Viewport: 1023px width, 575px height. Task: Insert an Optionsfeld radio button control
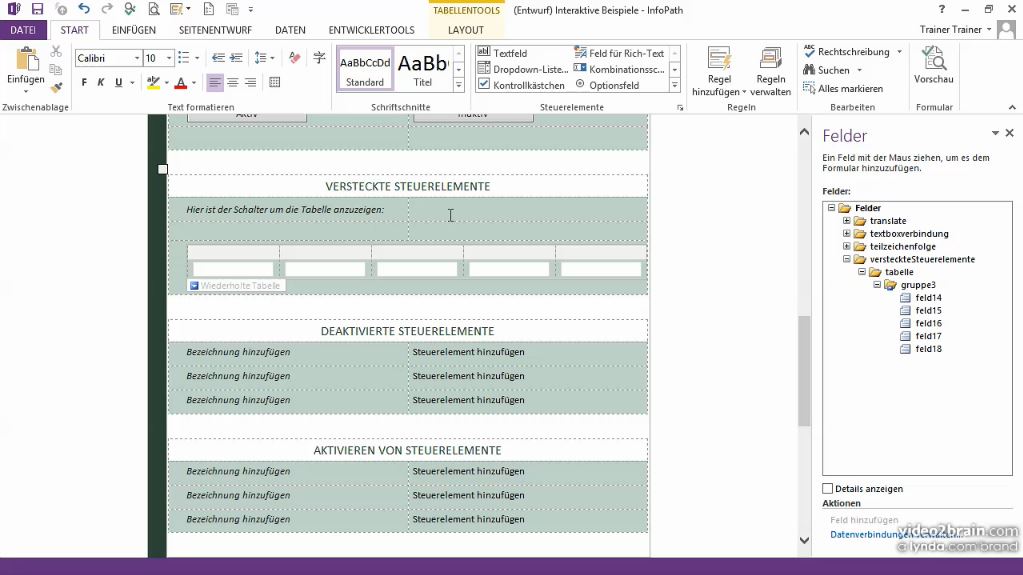click(x=607, y=85)
